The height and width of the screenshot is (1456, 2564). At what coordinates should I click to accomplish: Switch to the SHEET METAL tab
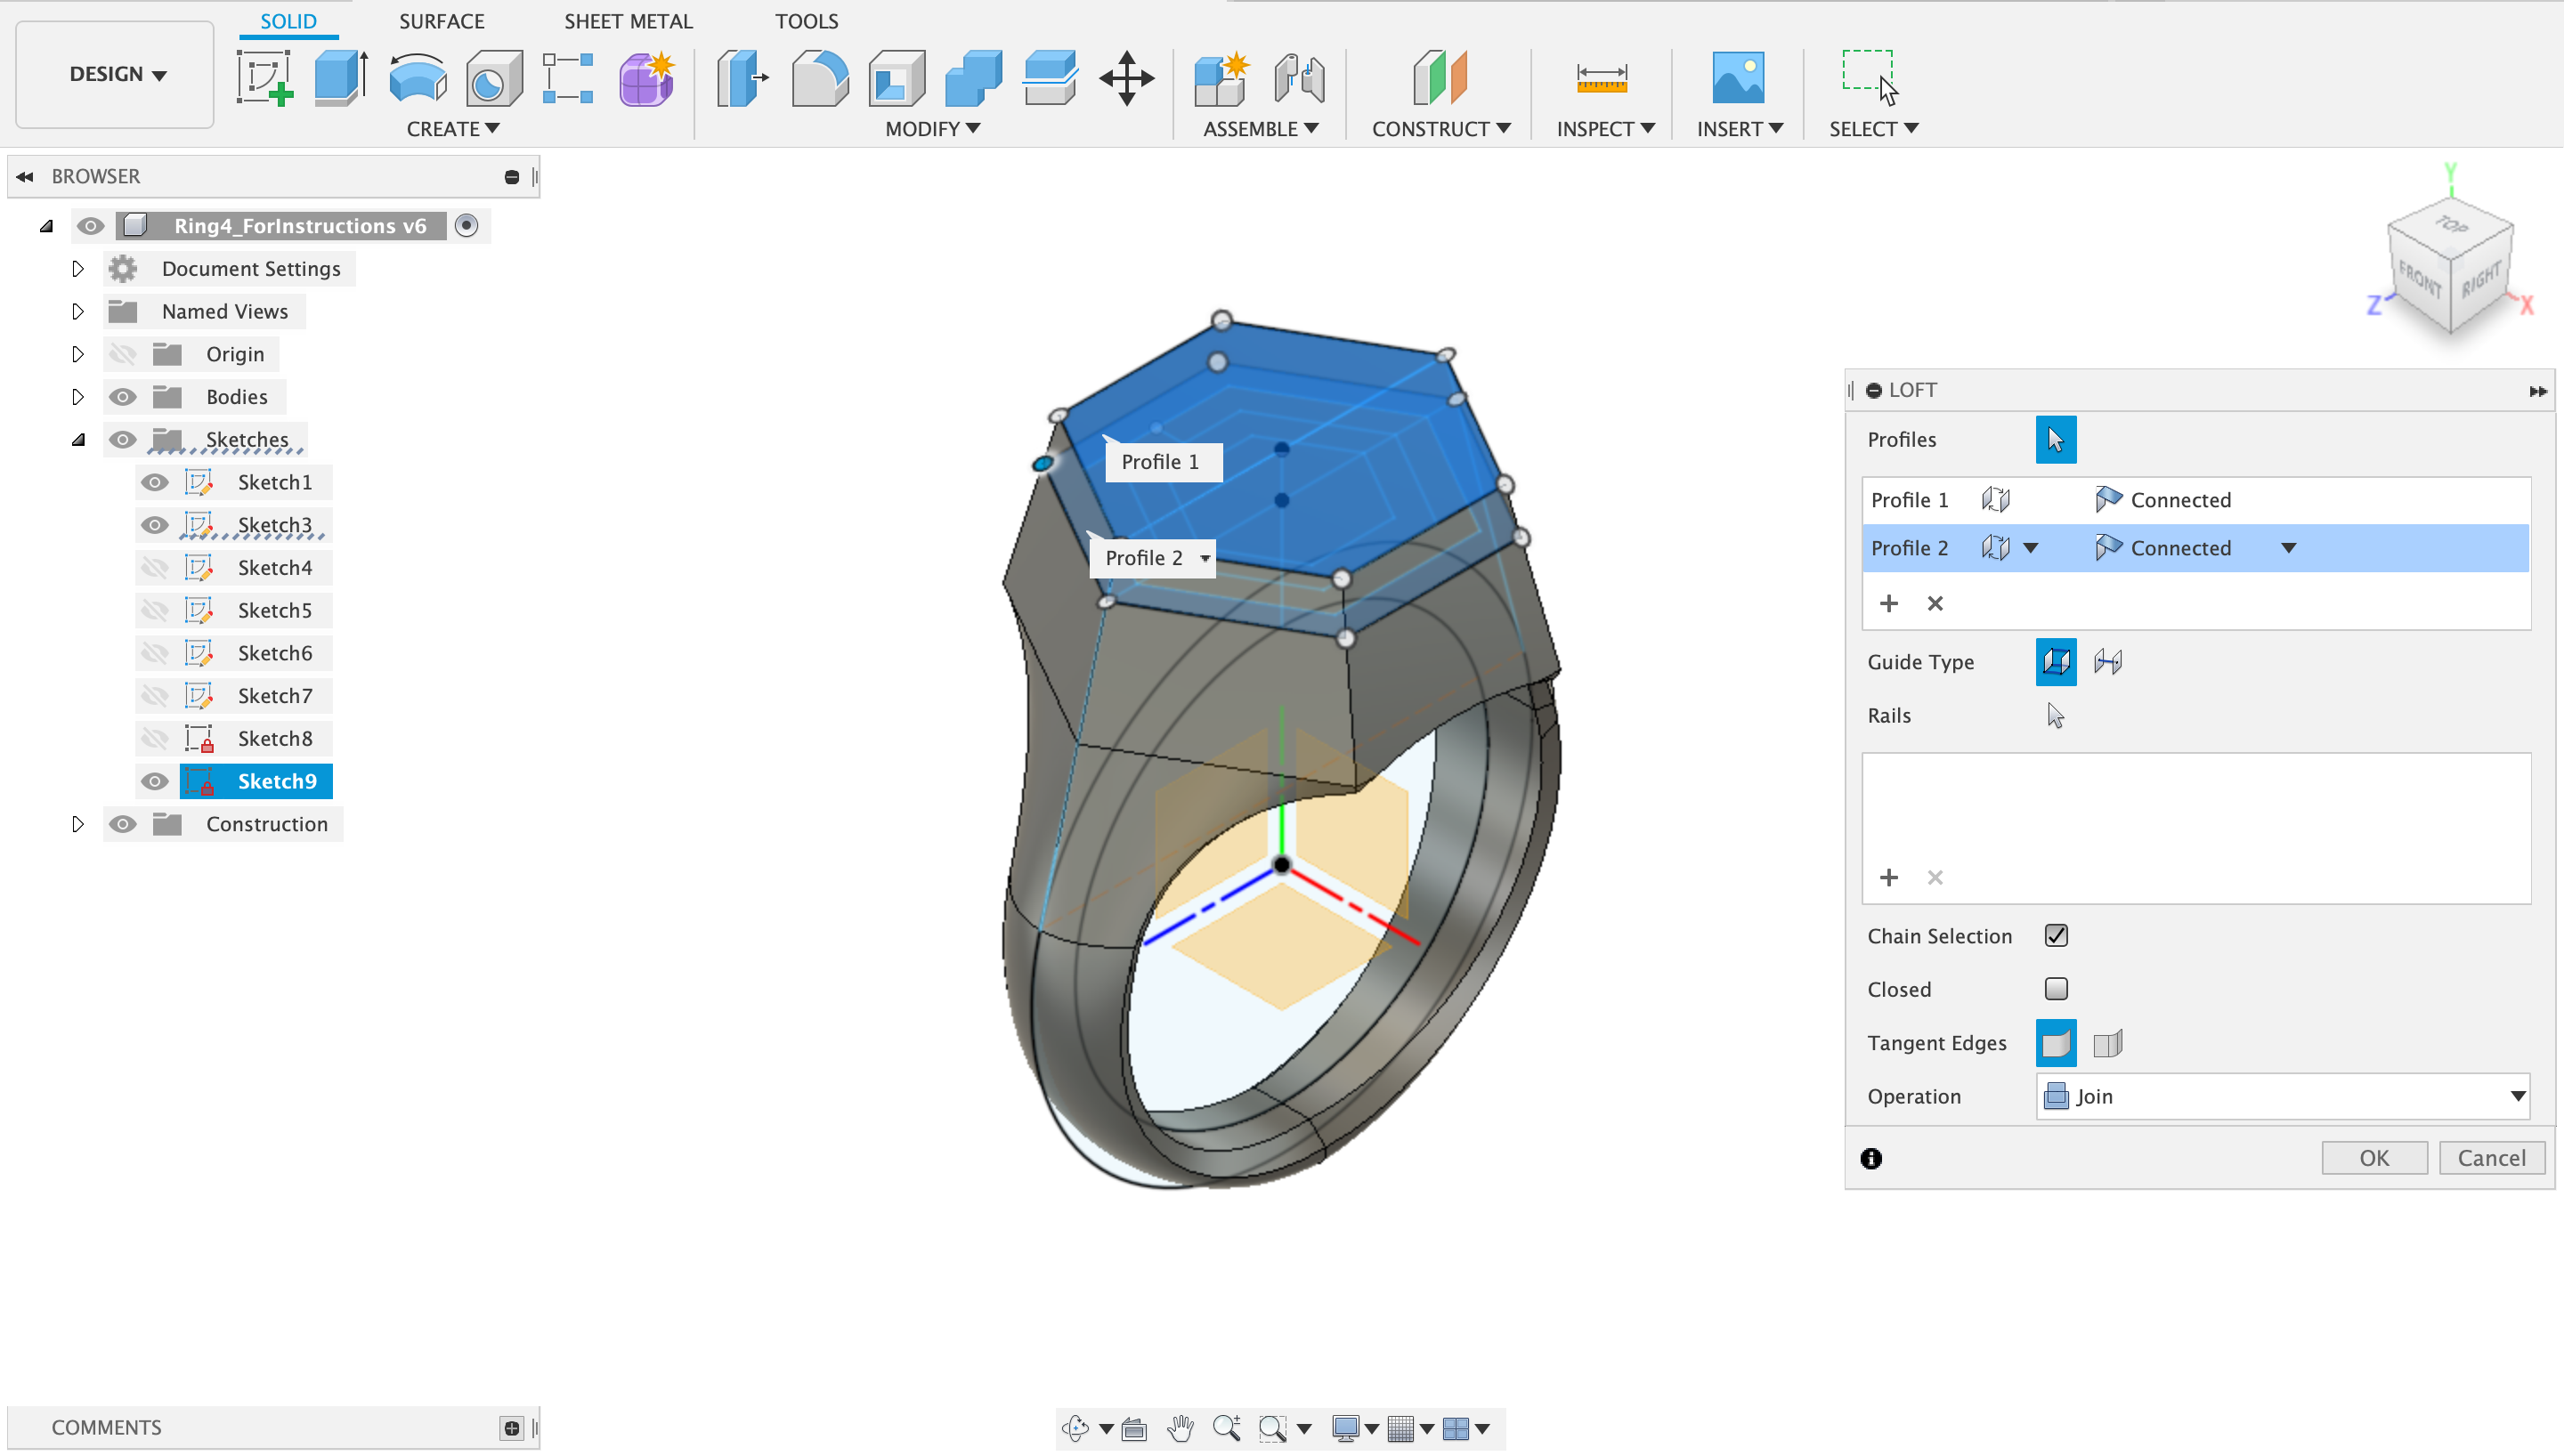point(628,21)
